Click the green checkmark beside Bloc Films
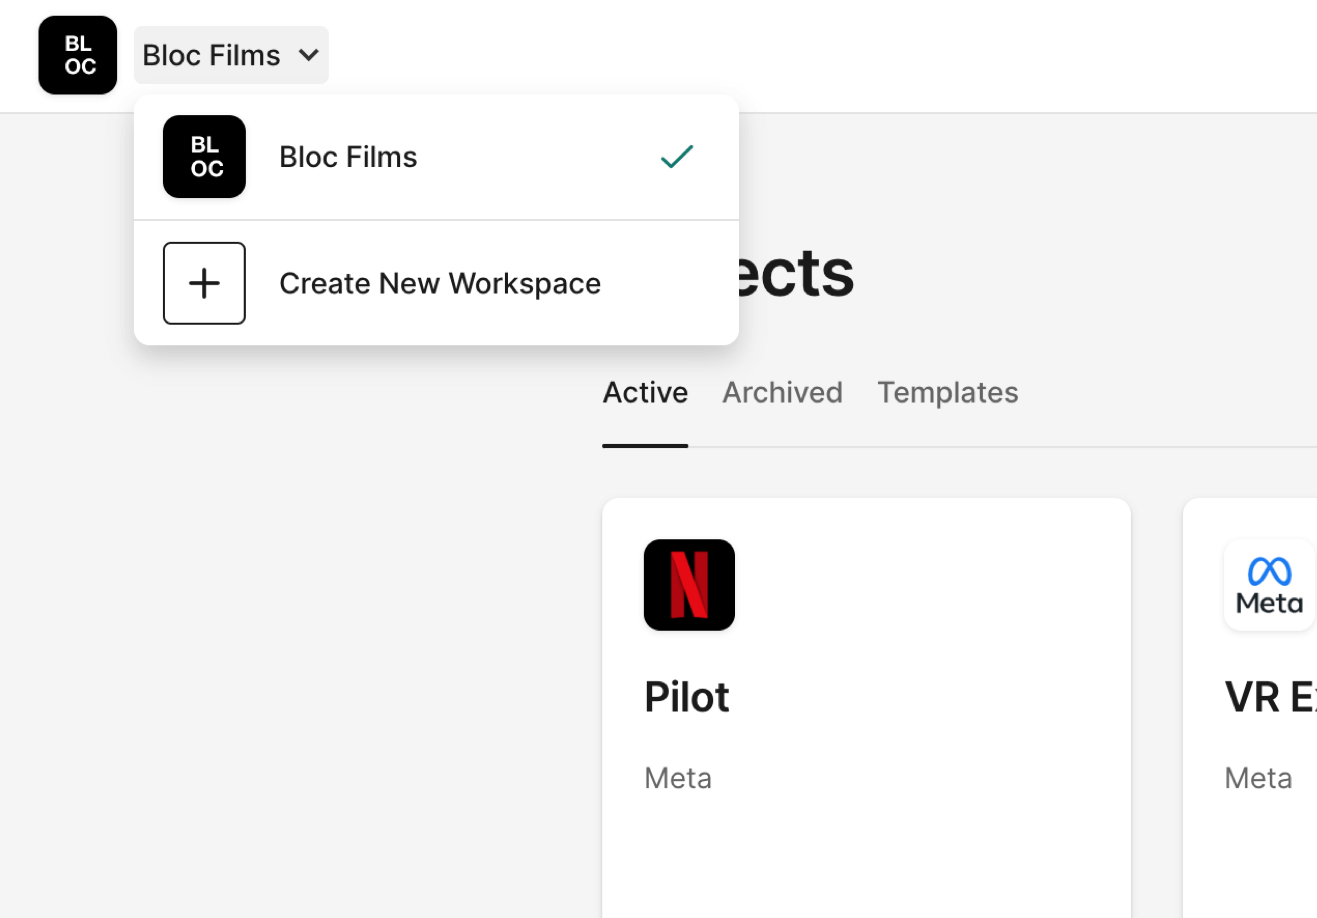Viewport: 1317px width, 918px height. tap(676, 157)
